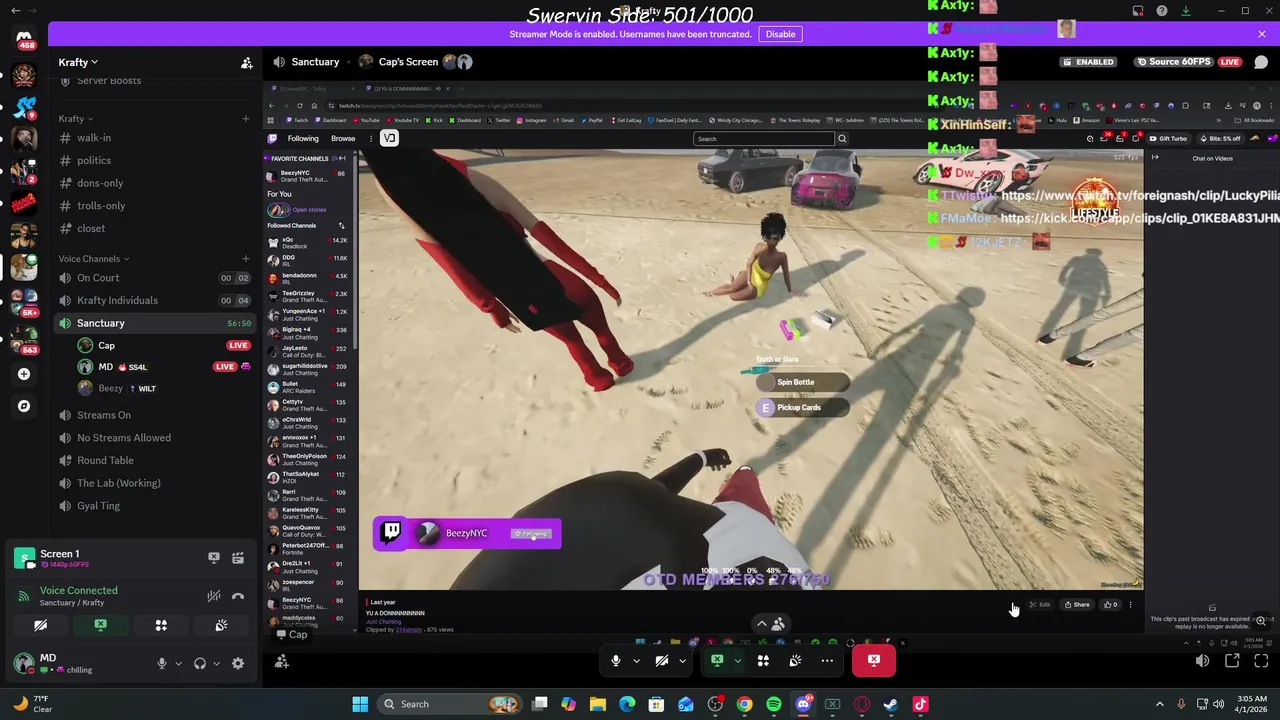Enter fullscreen for the stream
This screenshot has width=1280, height=720.
[x=1261, y=661]
